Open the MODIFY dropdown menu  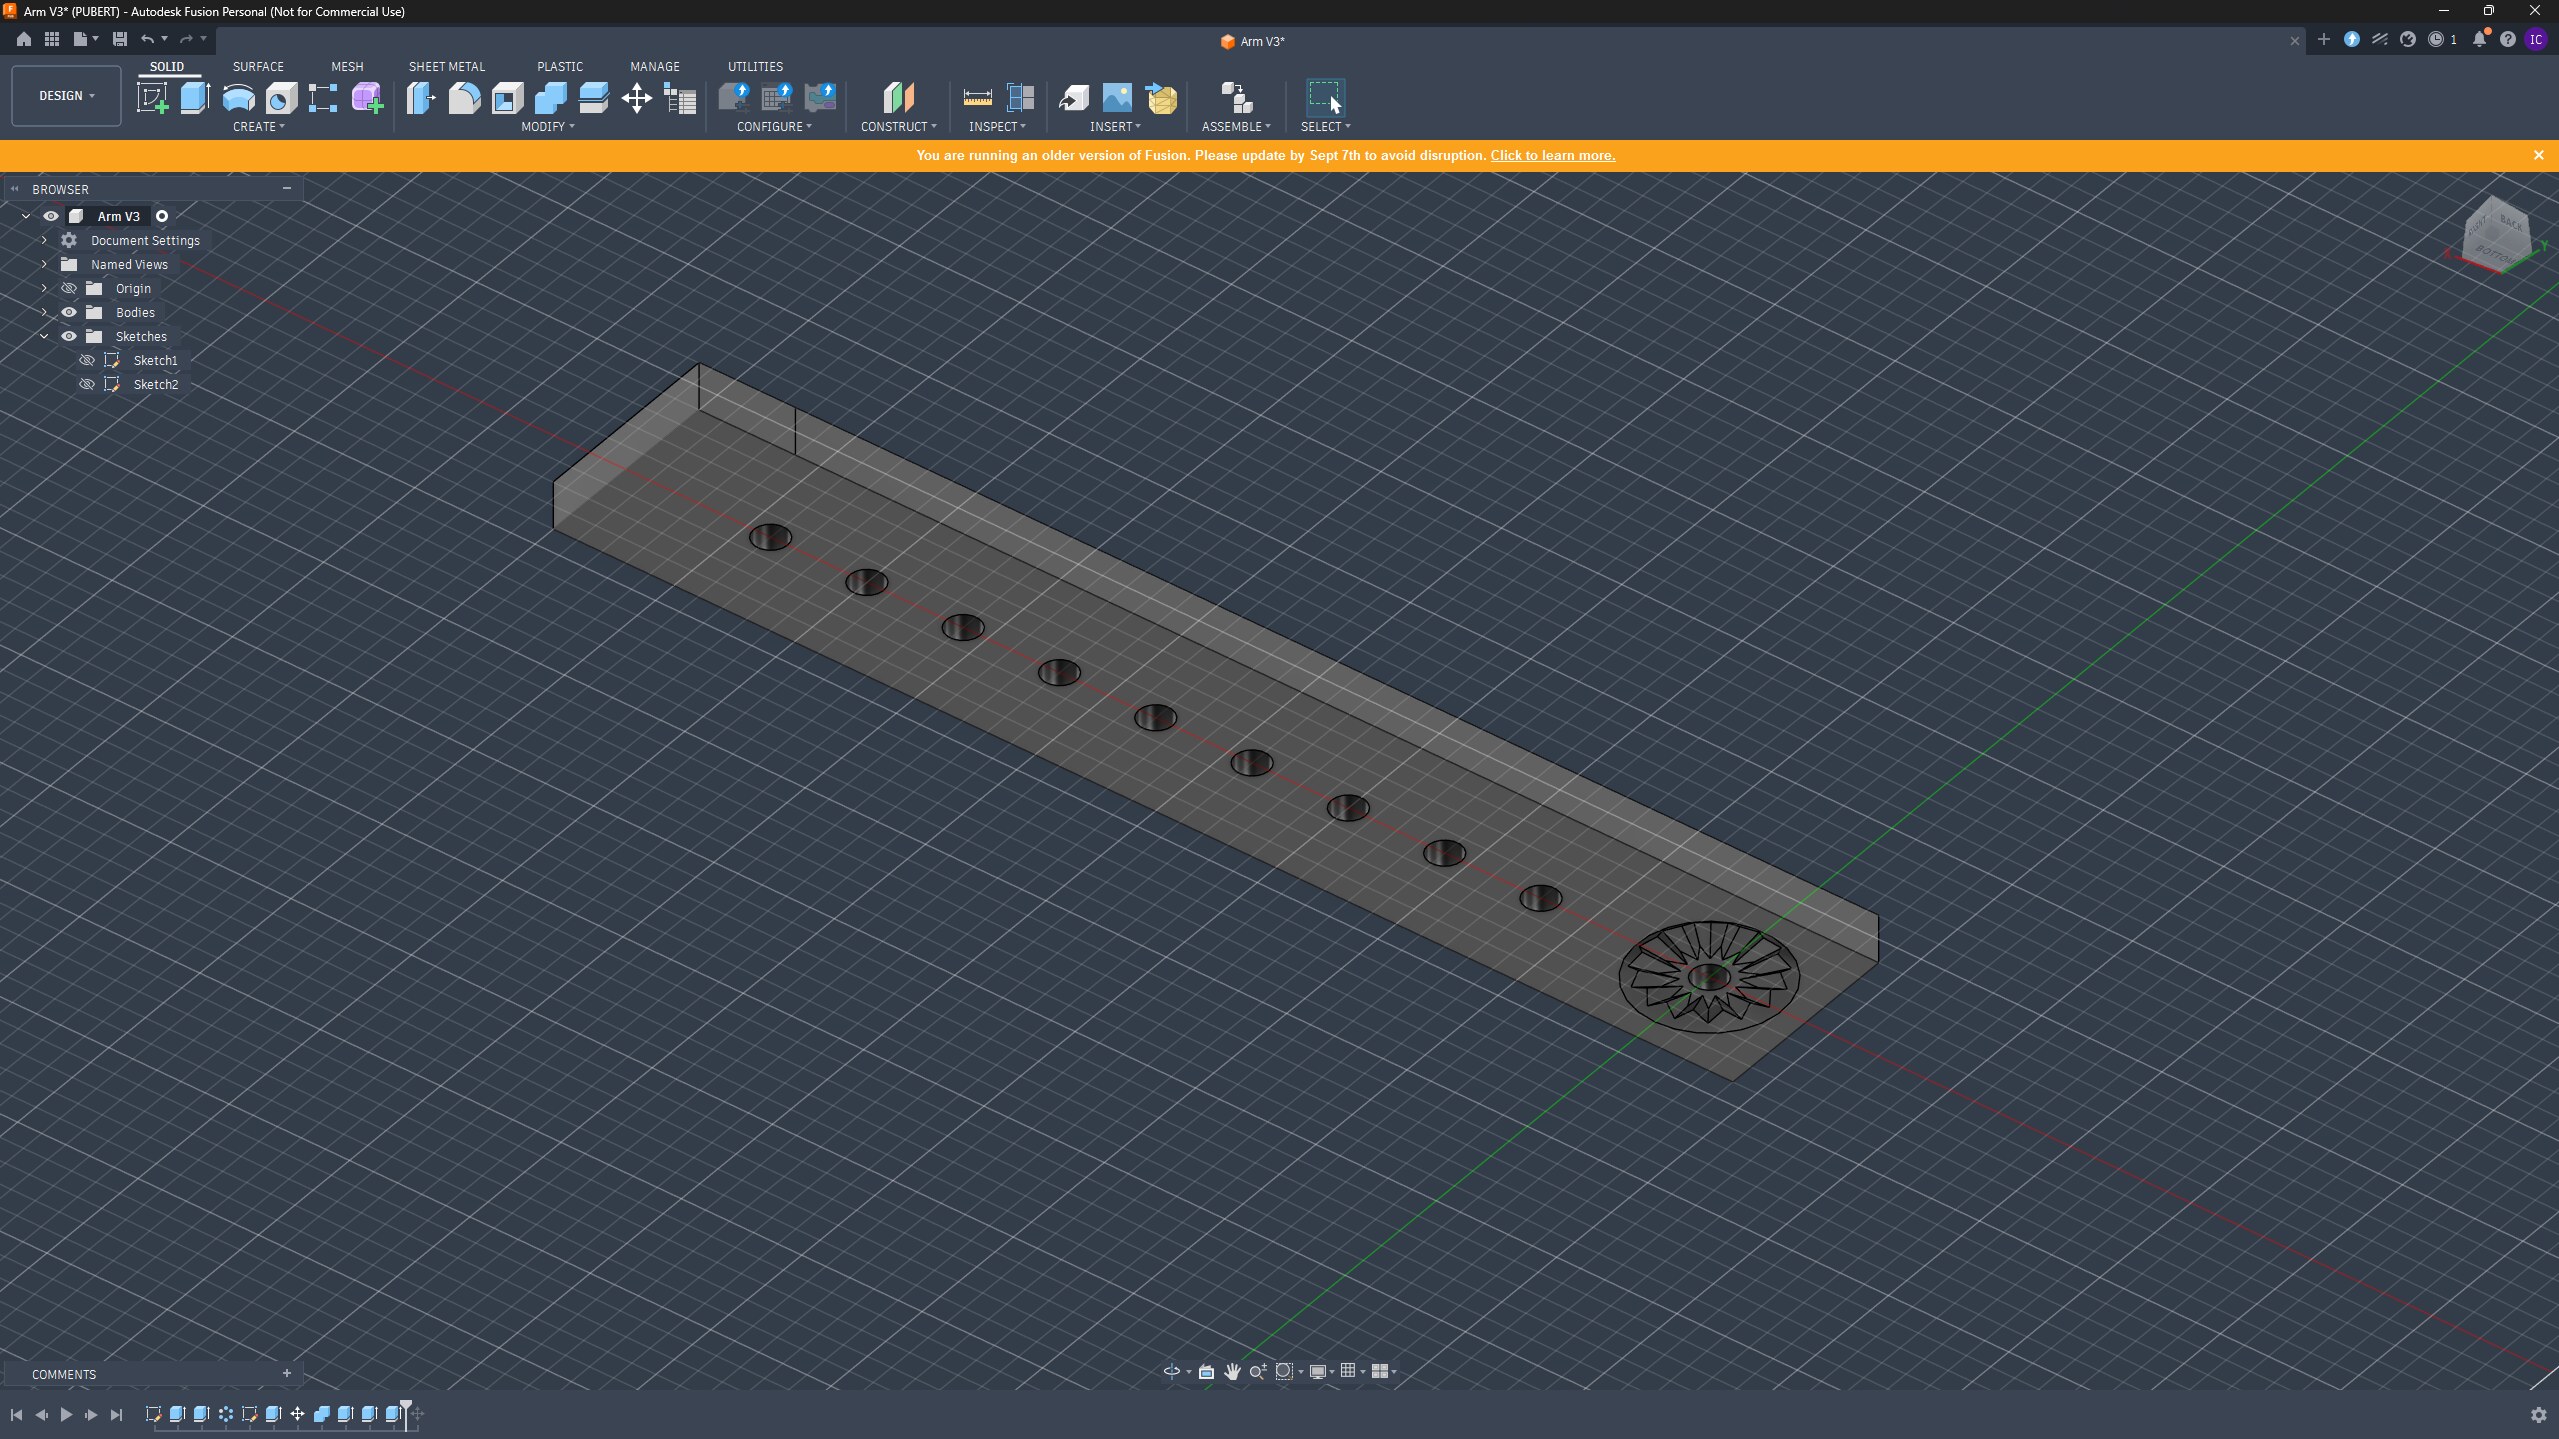coord(547,126)
